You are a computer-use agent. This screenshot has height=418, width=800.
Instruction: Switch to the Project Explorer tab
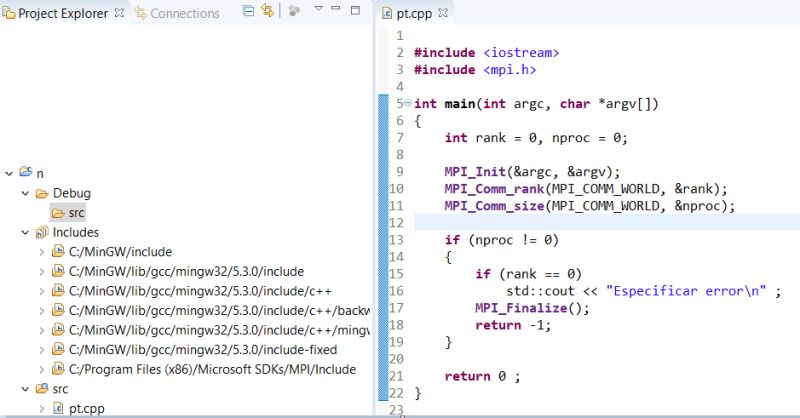pyautogui.click(x=63, y=13)
